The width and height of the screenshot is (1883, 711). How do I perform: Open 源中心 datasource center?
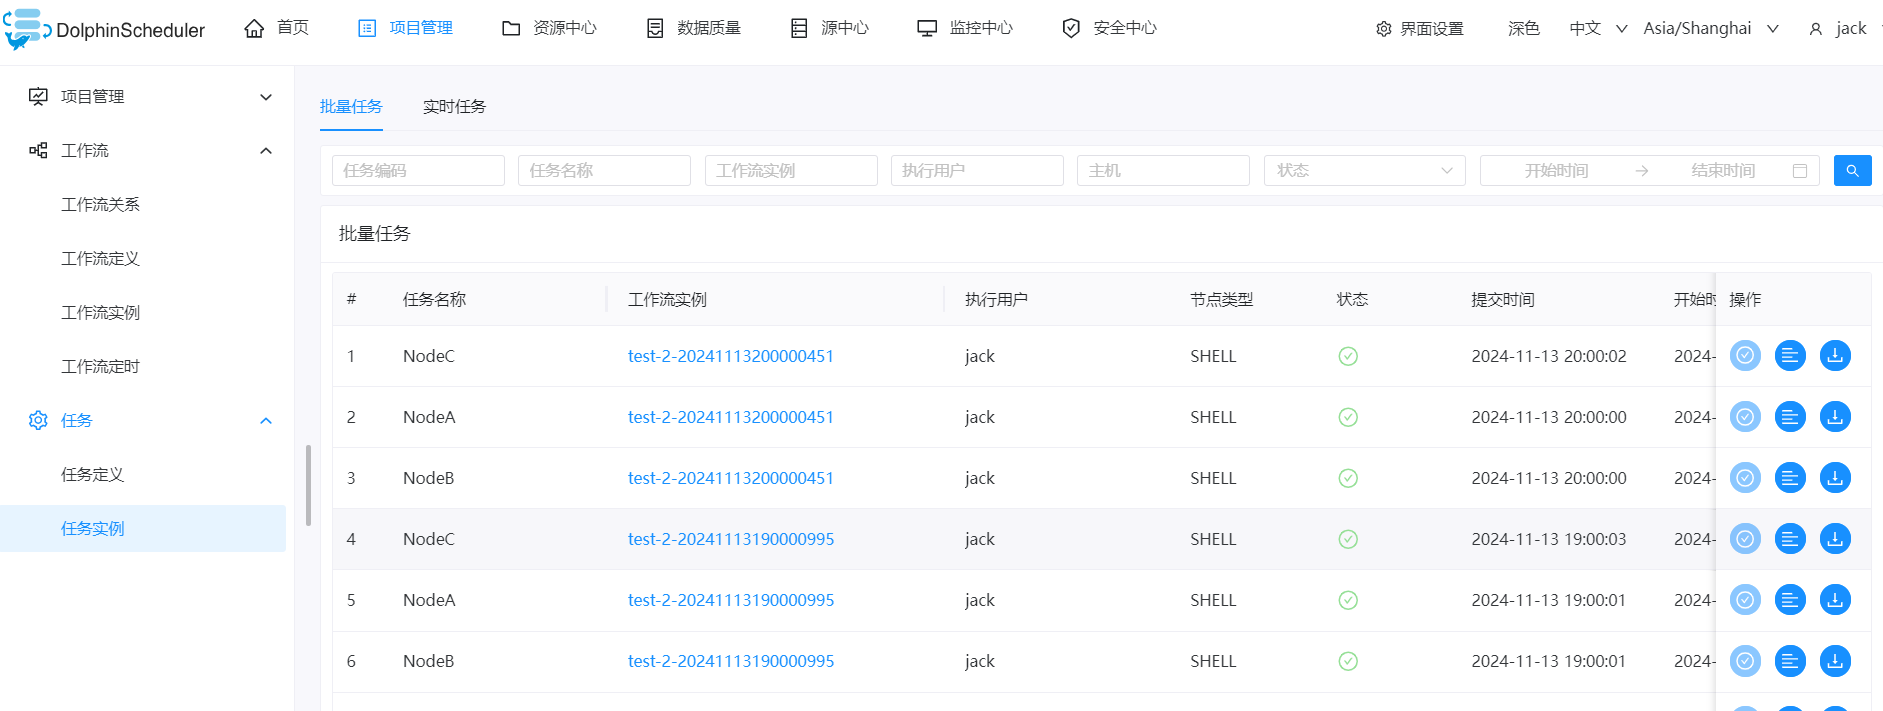(829, 28)
